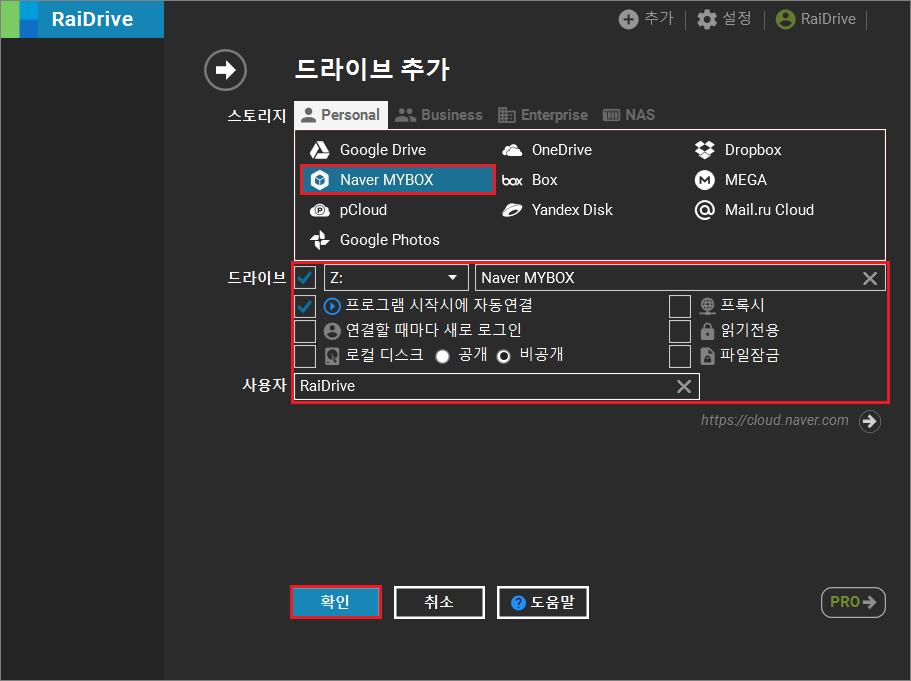The width and height of the screenshot is (911, 681).
Task: Switch to the NAS tab
Action: pos(629,115)
